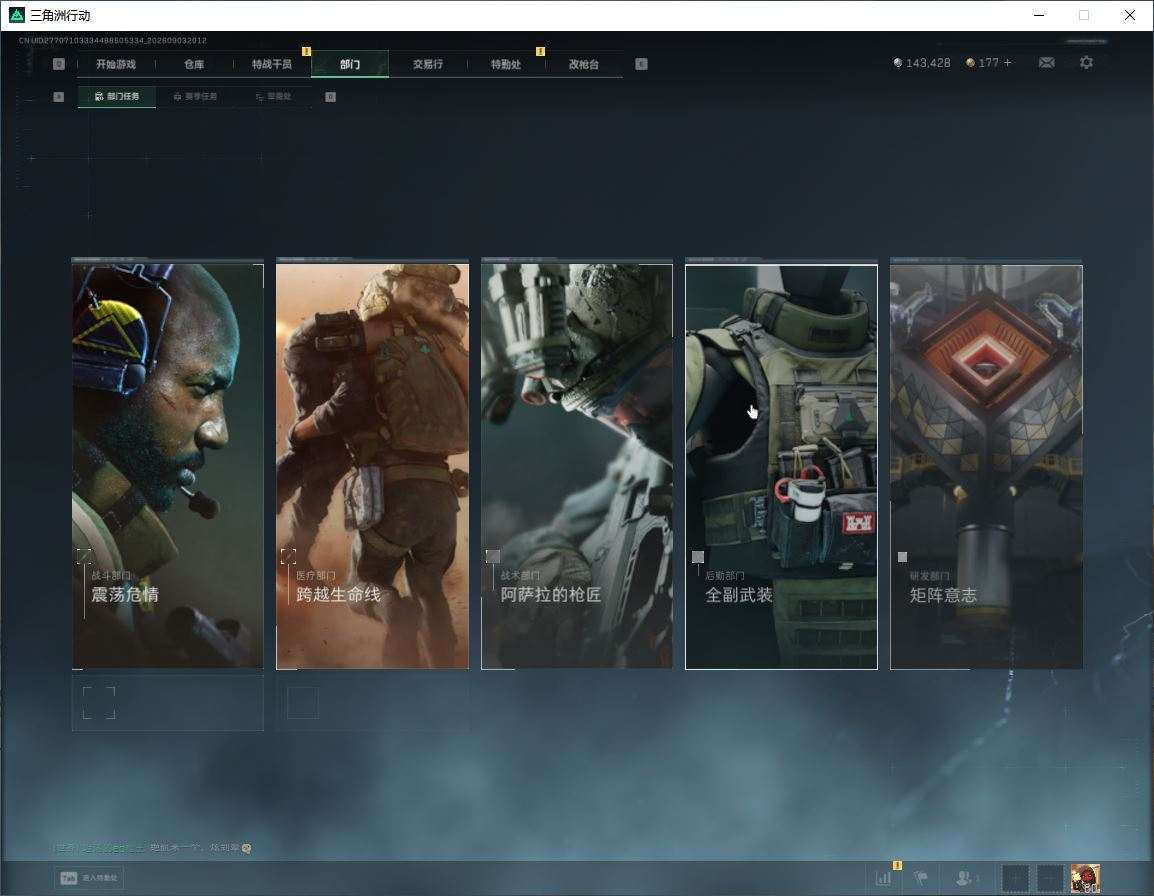This screenshot has width=1154, height=896.
Task: Click the world chat message line
Action: (x=152, y=848)
